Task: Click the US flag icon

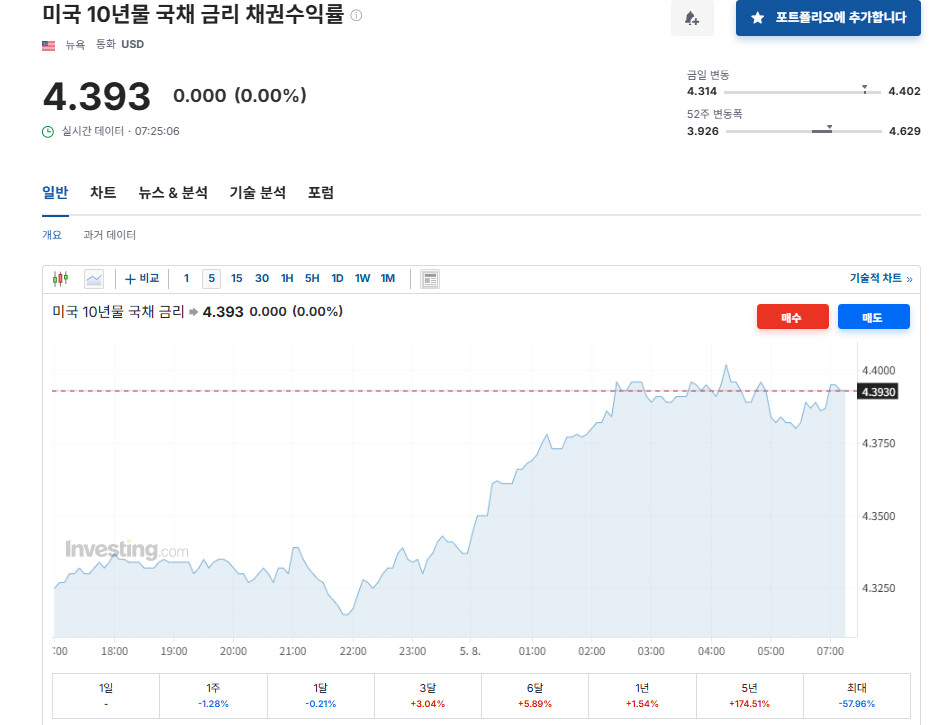Action: [x=48, y=45]
